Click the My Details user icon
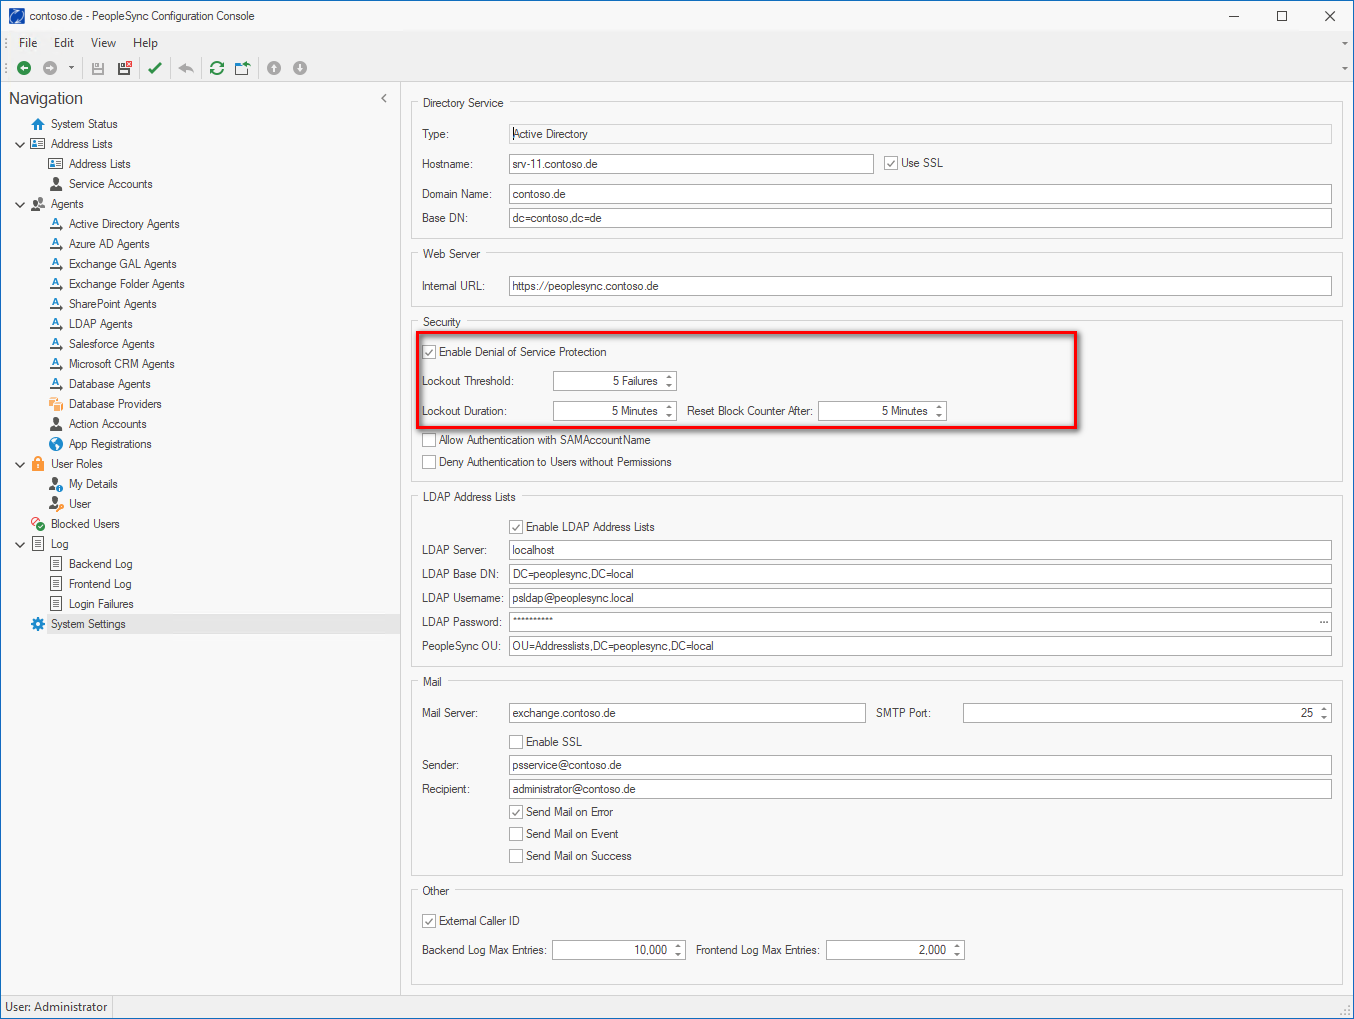 [56, 484]
